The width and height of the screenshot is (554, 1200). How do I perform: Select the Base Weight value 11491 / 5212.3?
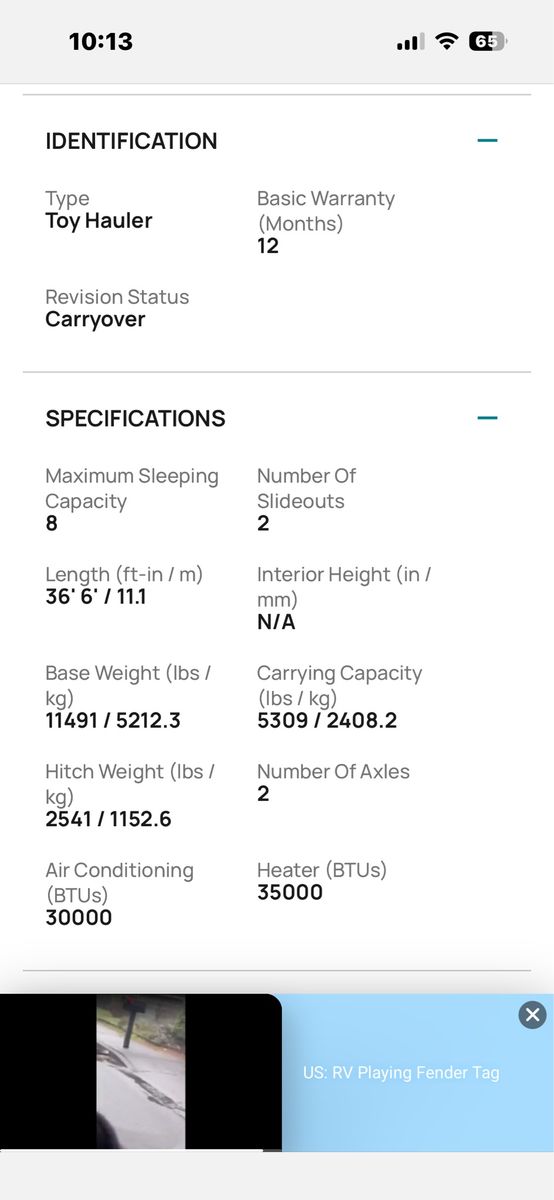pyautogui.click(x=113, y=721)
